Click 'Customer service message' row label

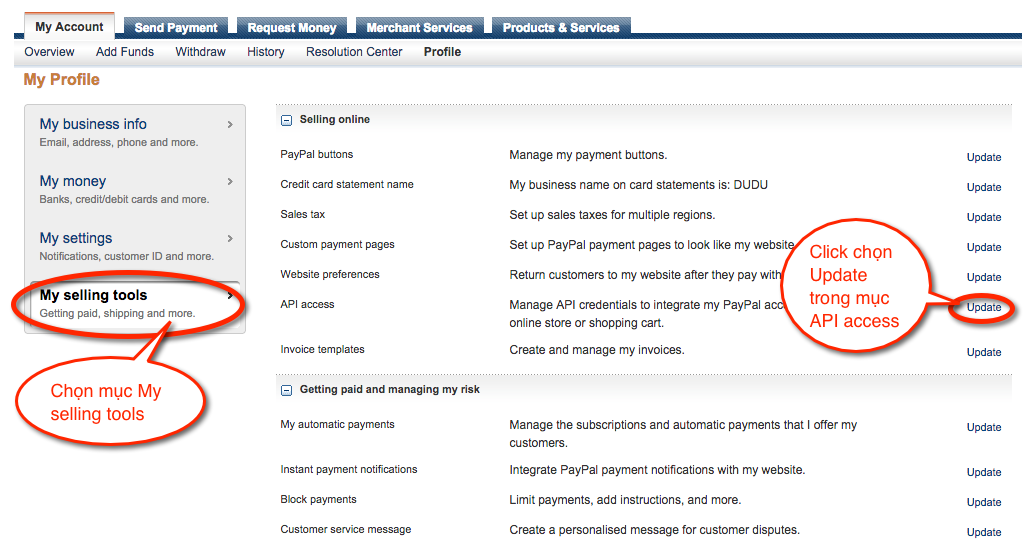(x=346, y=530)
